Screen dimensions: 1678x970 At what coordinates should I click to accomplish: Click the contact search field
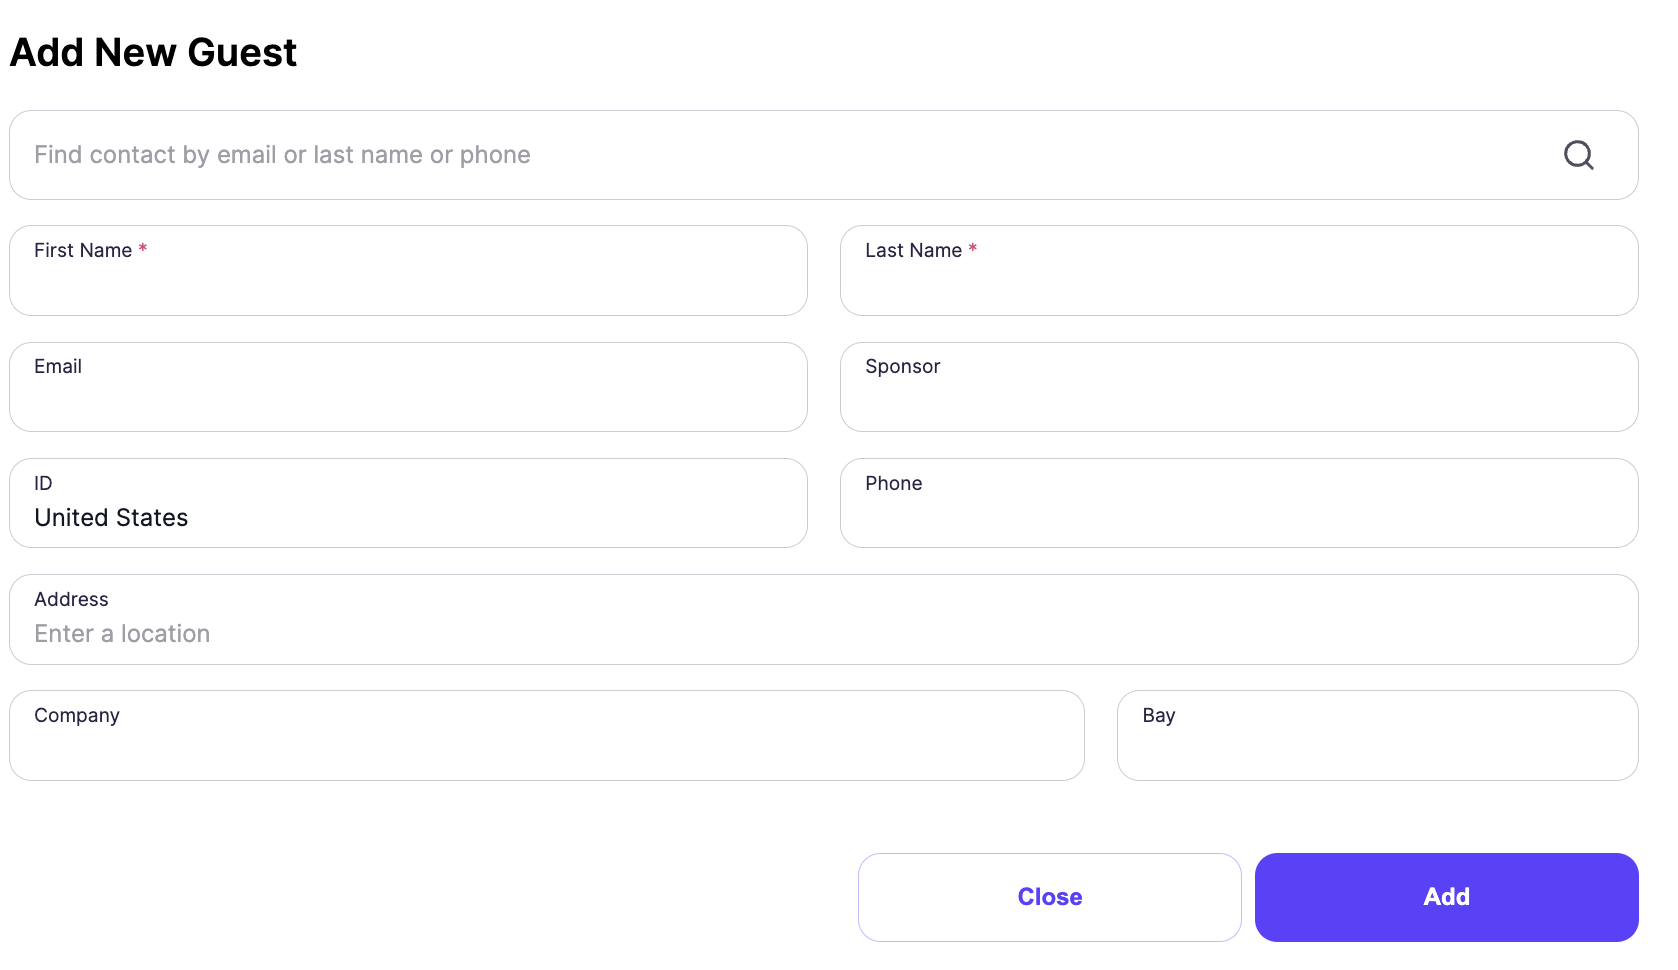pyautogui.click(x=700, y=155)
